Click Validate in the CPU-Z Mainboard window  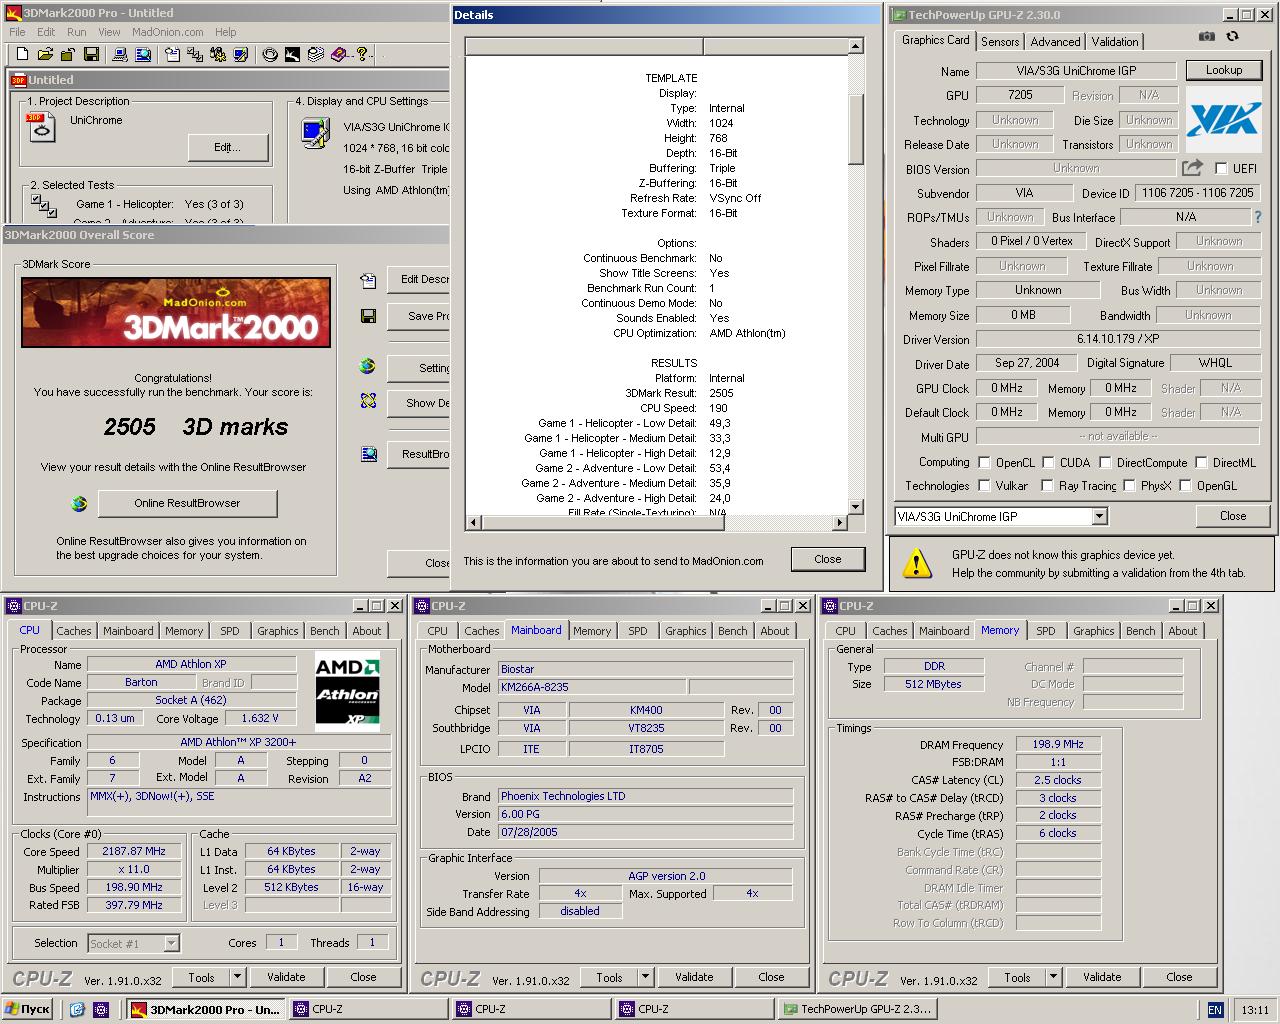[x=694, y=977]
